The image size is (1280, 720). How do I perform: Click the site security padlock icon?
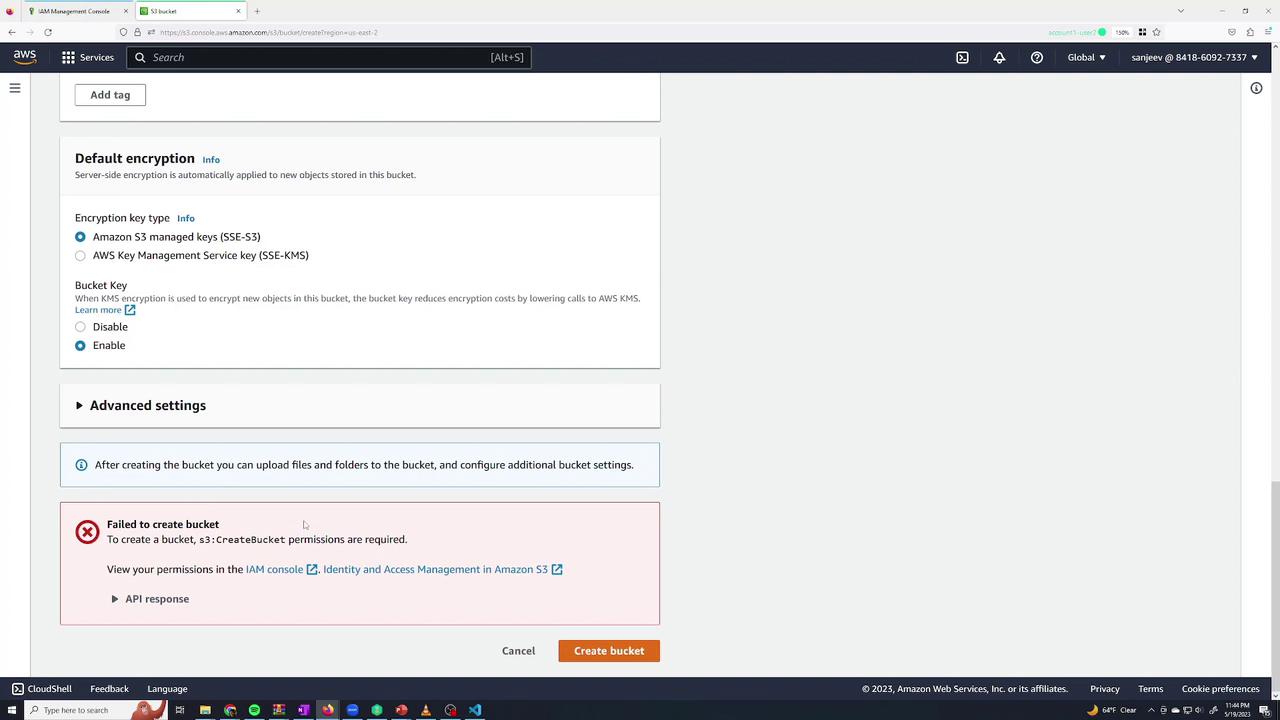pyautogui.click(x=138, y=32)
